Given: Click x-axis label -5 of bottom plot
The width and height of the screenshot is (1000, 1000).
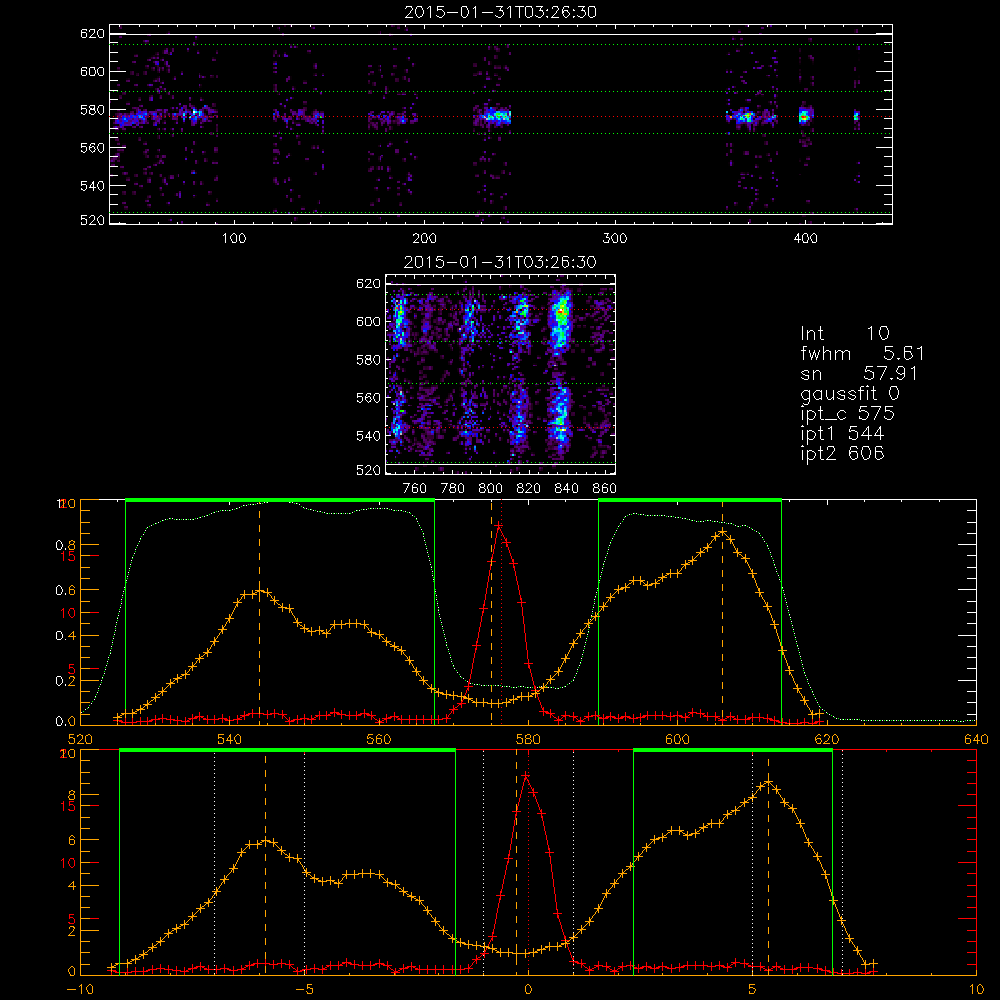Looking at the screenshot, I should [x=304, y=990].
